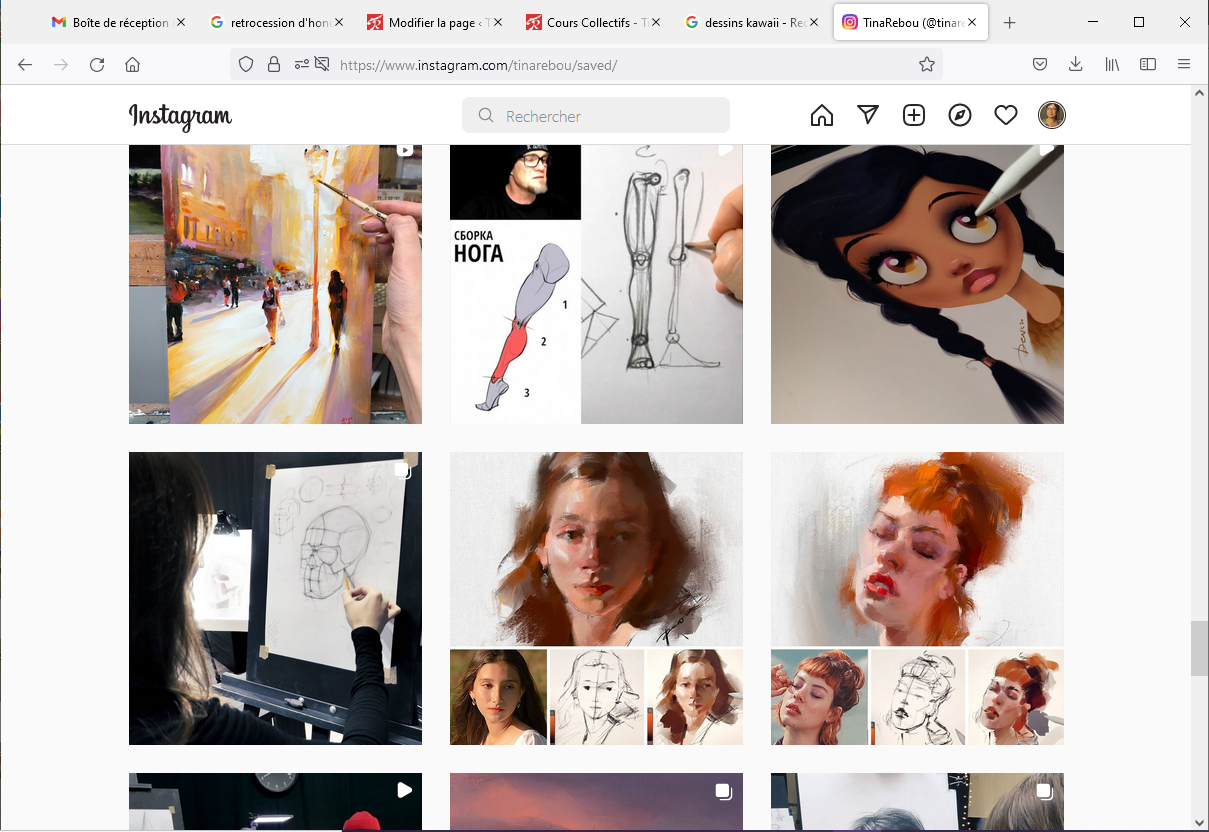Open direct messages paper plane icon
This screenshot has width=1209, height=832.
868,116
